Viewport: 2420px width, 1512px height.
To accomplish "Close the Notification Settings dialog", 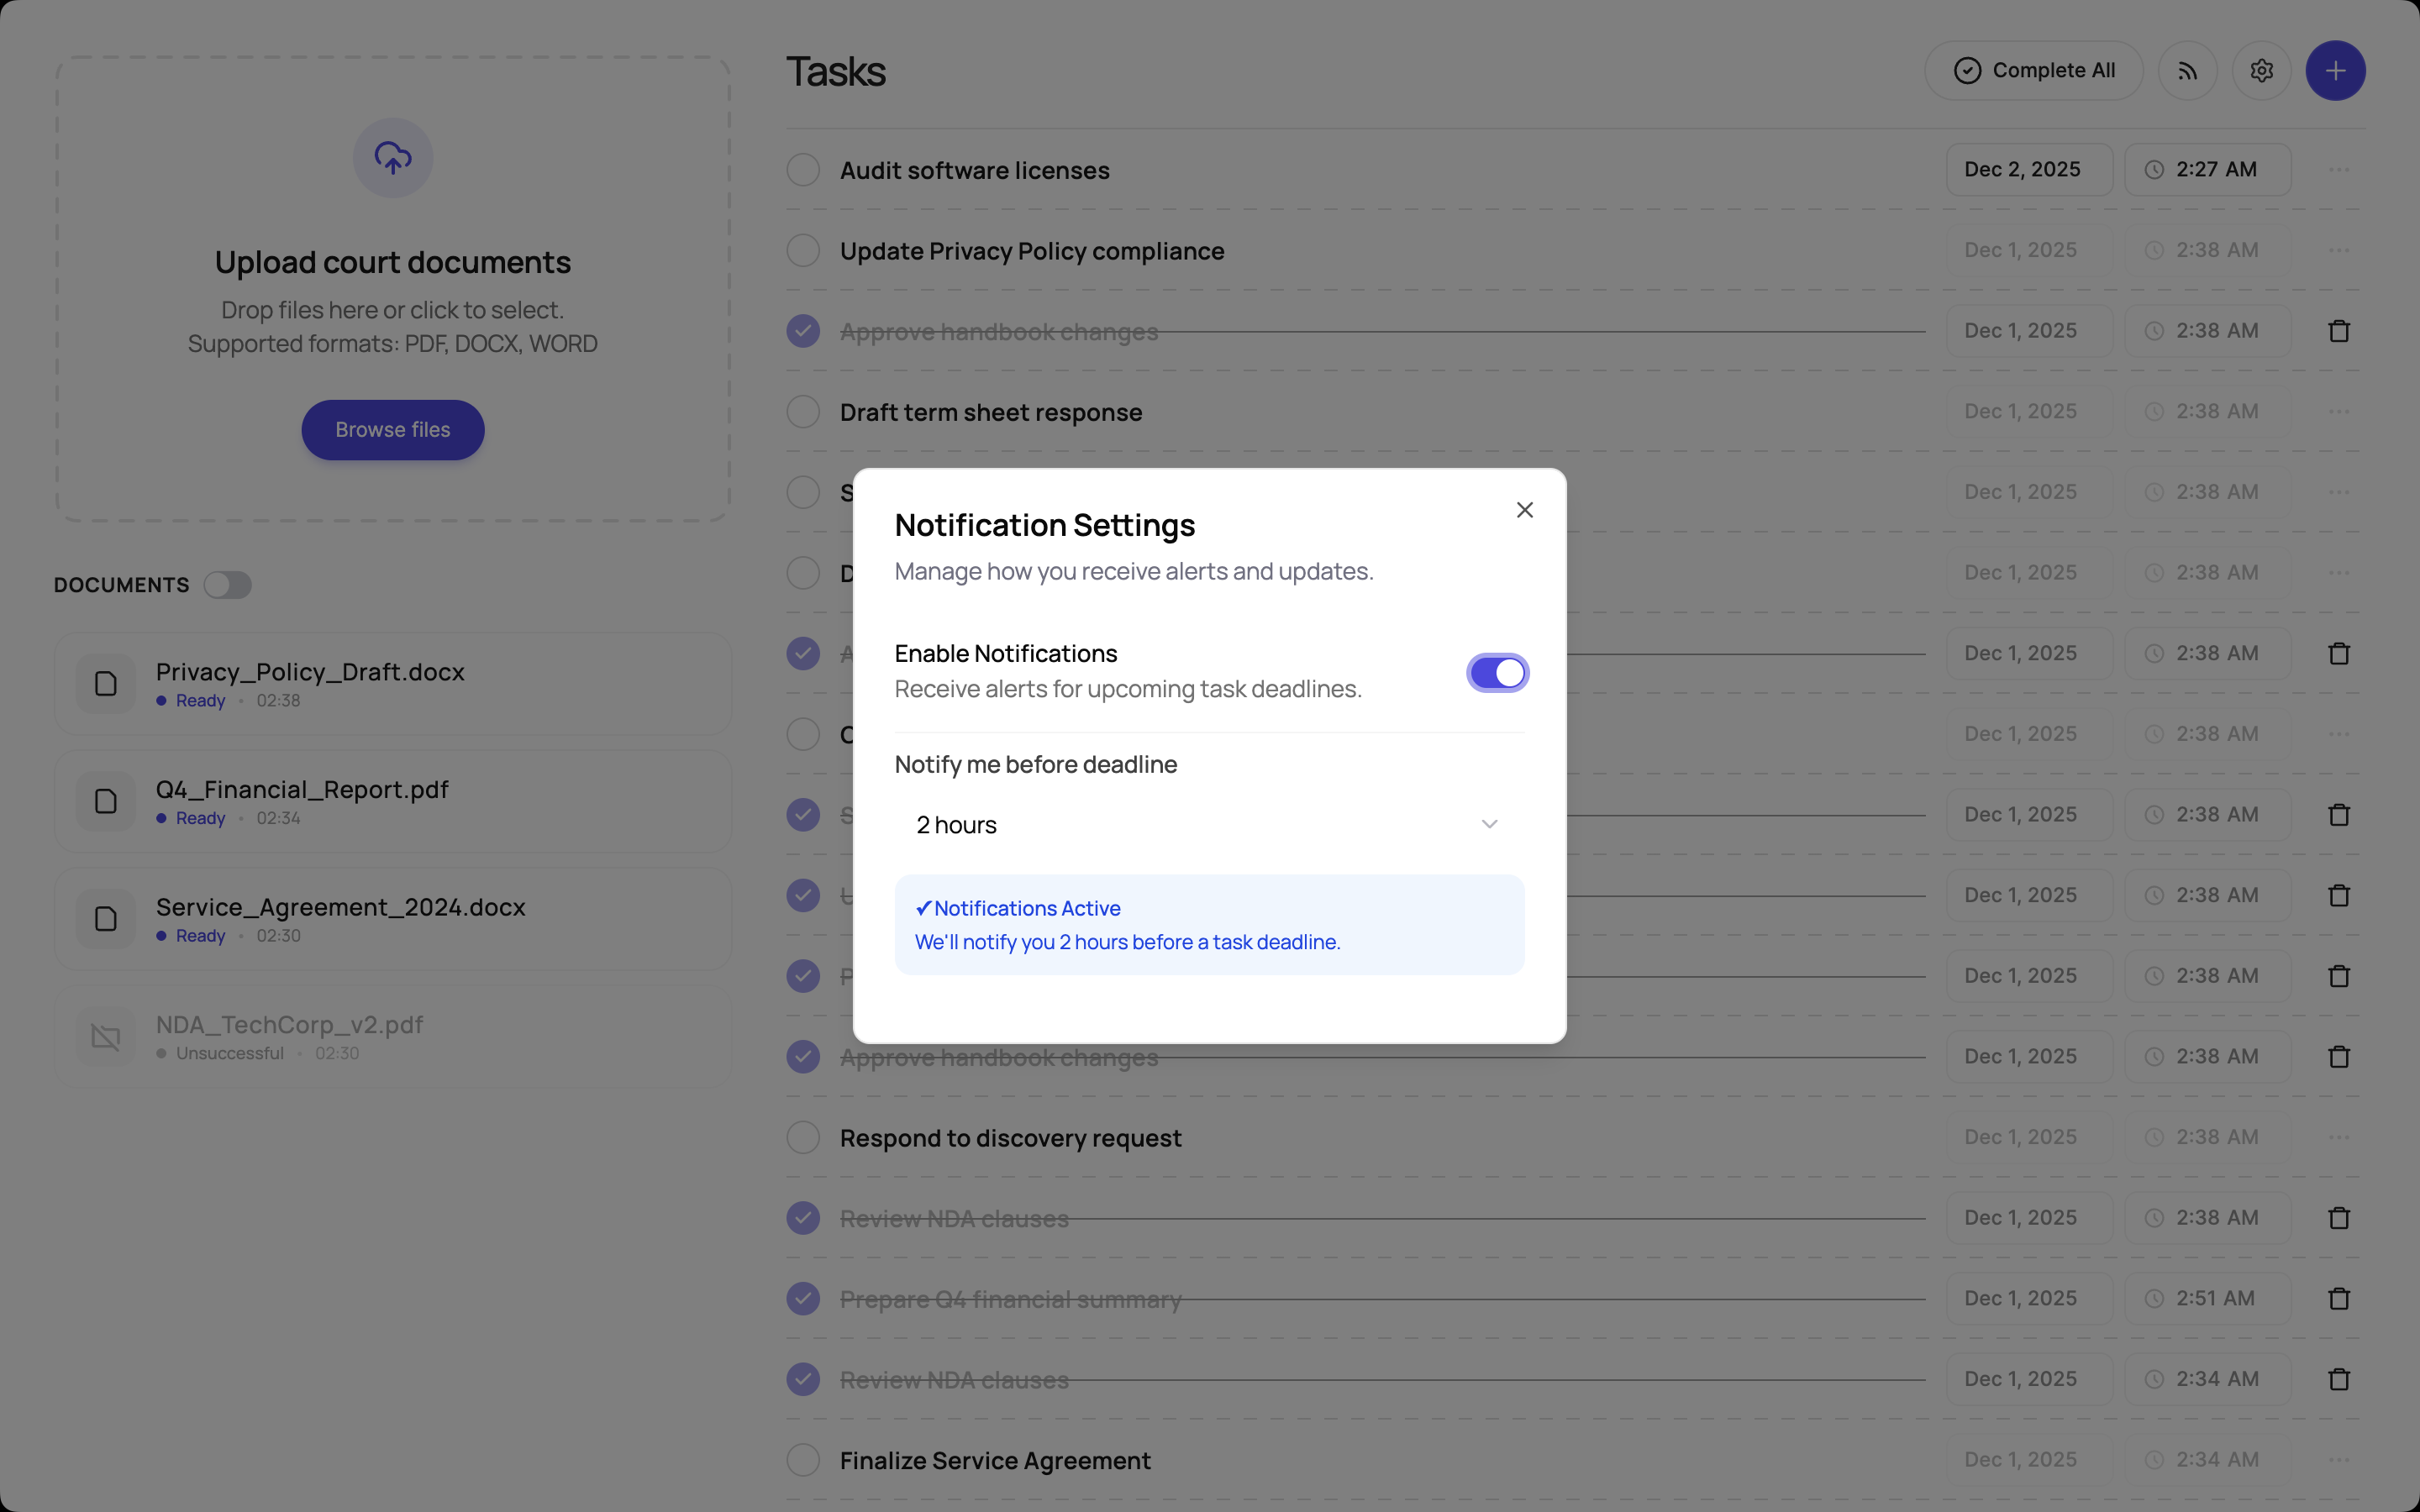I will coord(1524,510).
